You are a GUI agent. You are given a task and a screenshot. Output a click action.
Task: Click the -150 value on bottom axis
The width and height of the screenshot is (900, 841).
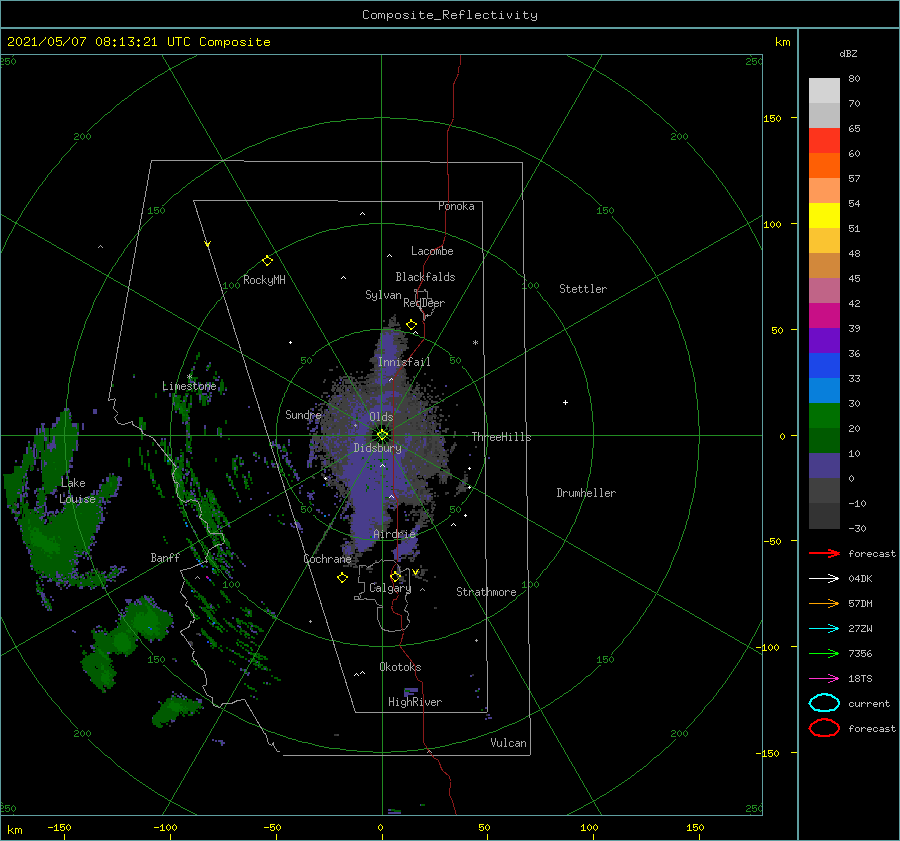(59, 827)
